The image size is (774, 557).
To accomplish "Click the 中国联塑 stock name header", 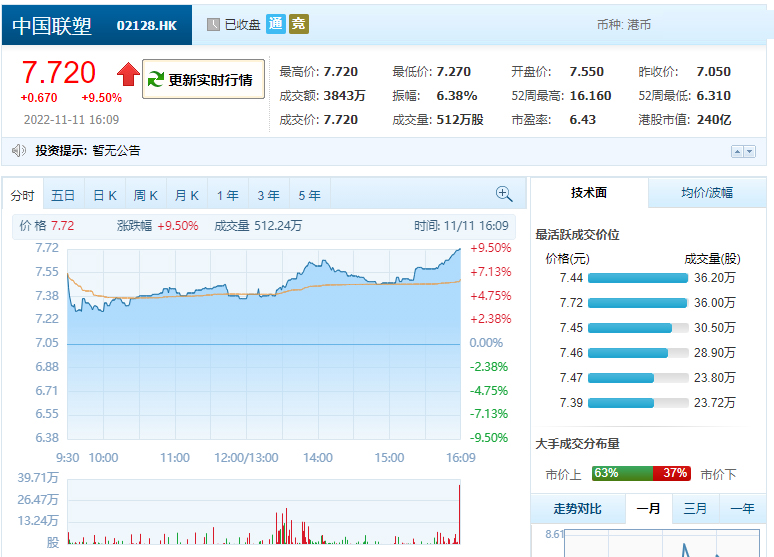I will (52, 26).
